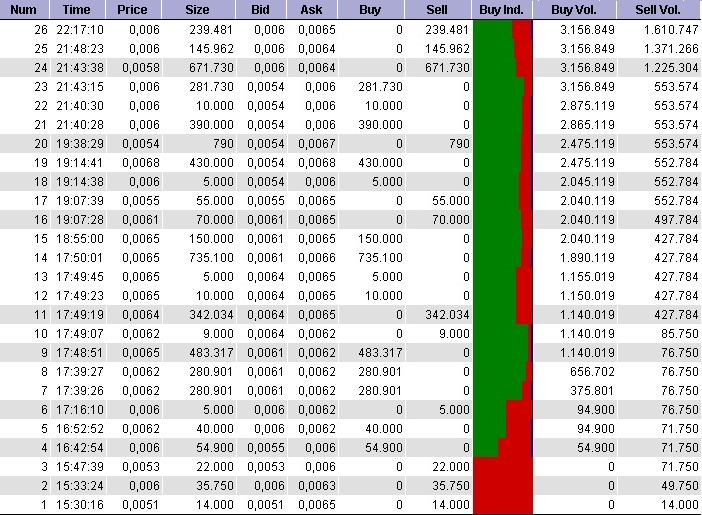The height and width of the screenshot is (515, 702).
Task: Select trade time 18:55:00
Action: coord(80,239)
